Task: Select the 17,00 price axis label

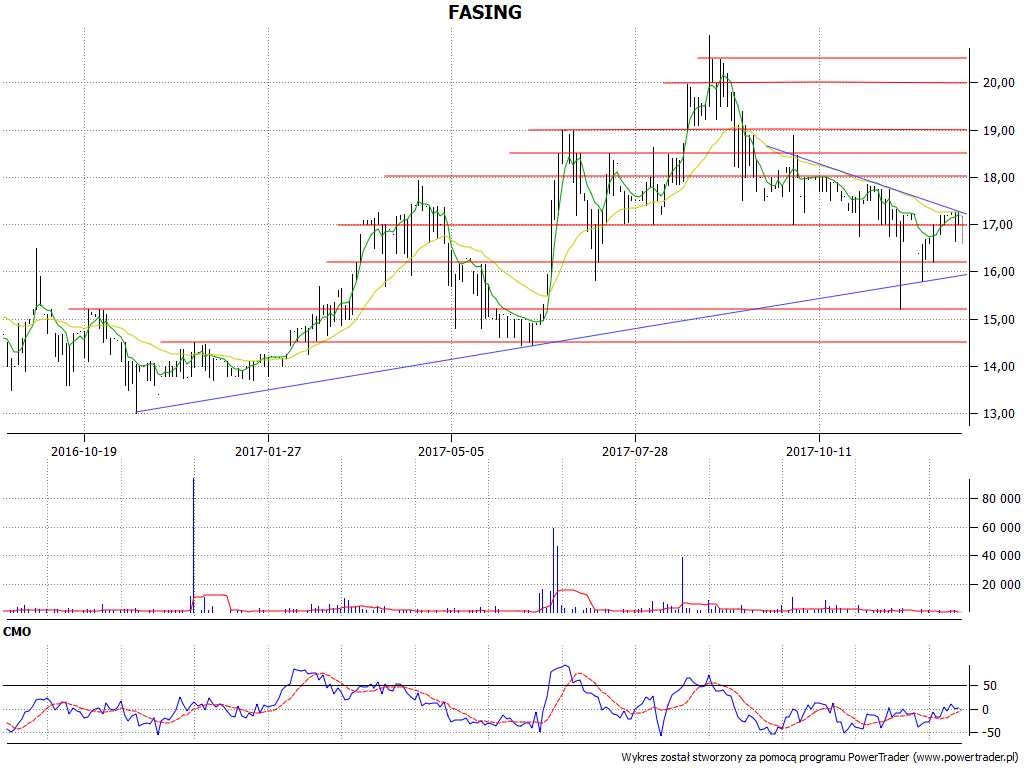Action: (999, 225)
